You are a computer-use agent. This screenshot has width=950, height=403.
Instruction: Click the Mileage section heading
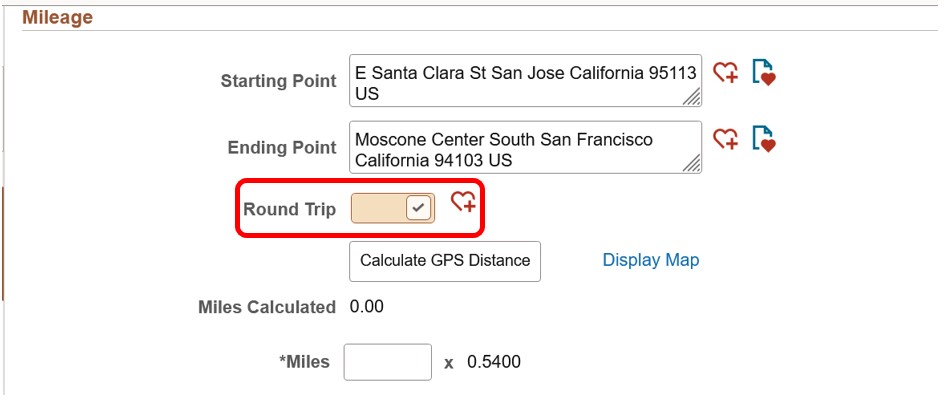point(57,17)
